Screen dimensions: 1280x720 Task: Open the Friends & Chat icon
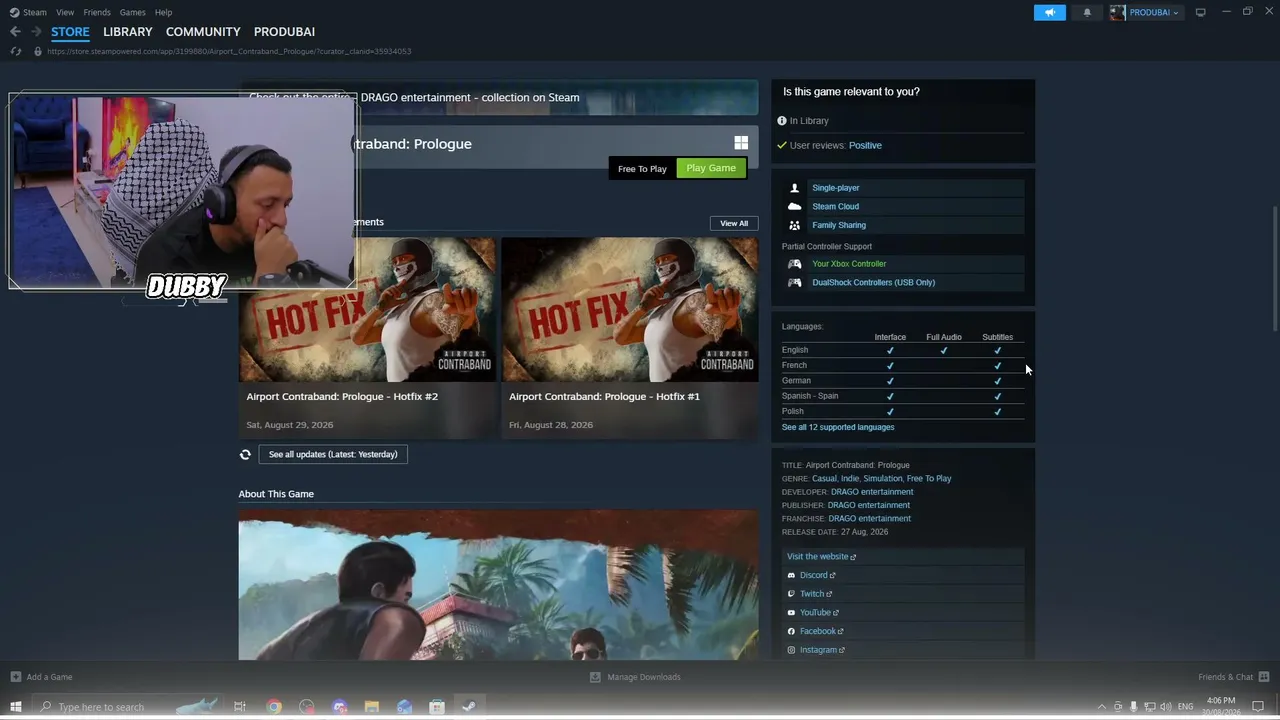1263,677
